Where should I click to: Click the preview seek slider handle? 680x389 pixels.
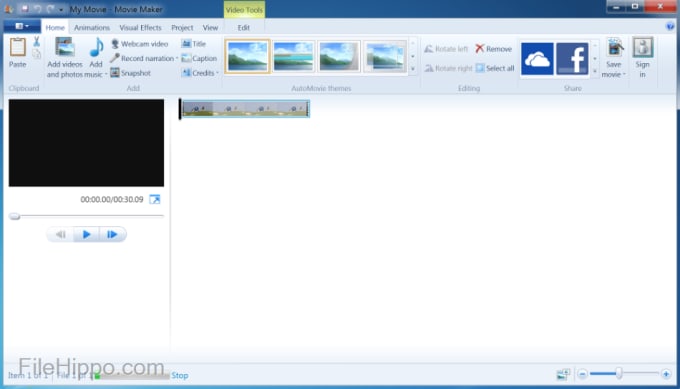pos(14,216)
